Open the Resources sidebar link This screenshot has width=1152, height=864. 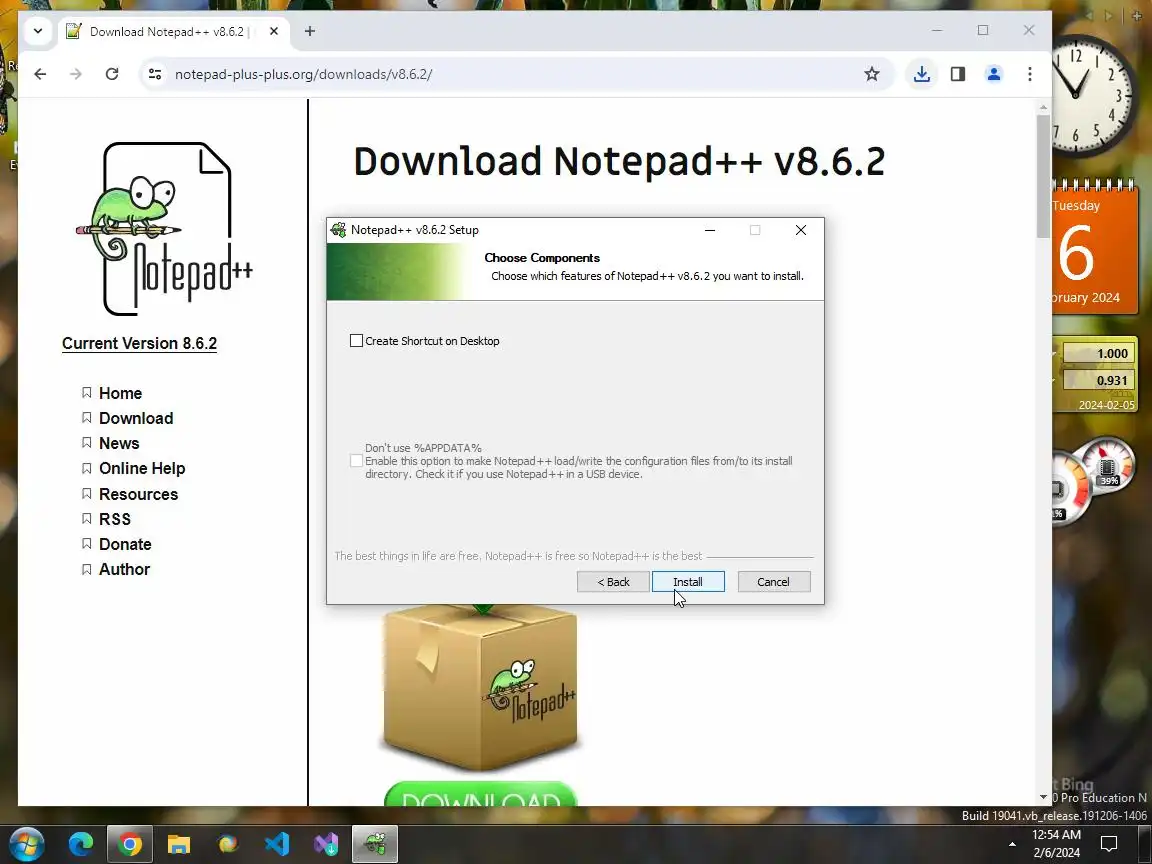pyautogui.click(x=138, y=494)
